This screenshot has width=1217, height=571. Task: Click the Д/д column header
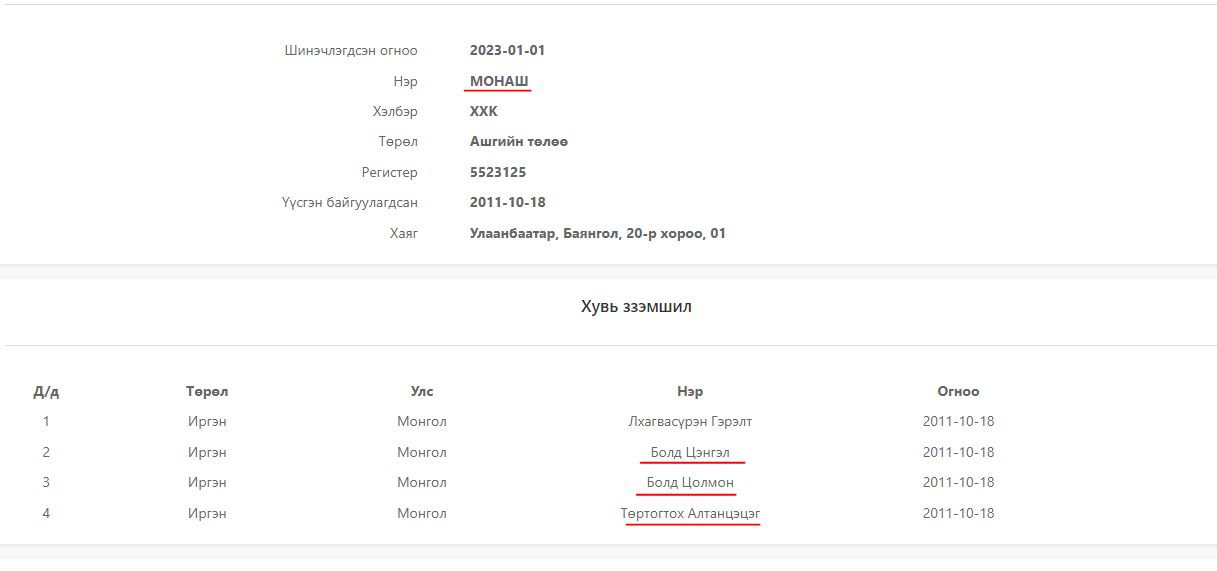point(46,392)
